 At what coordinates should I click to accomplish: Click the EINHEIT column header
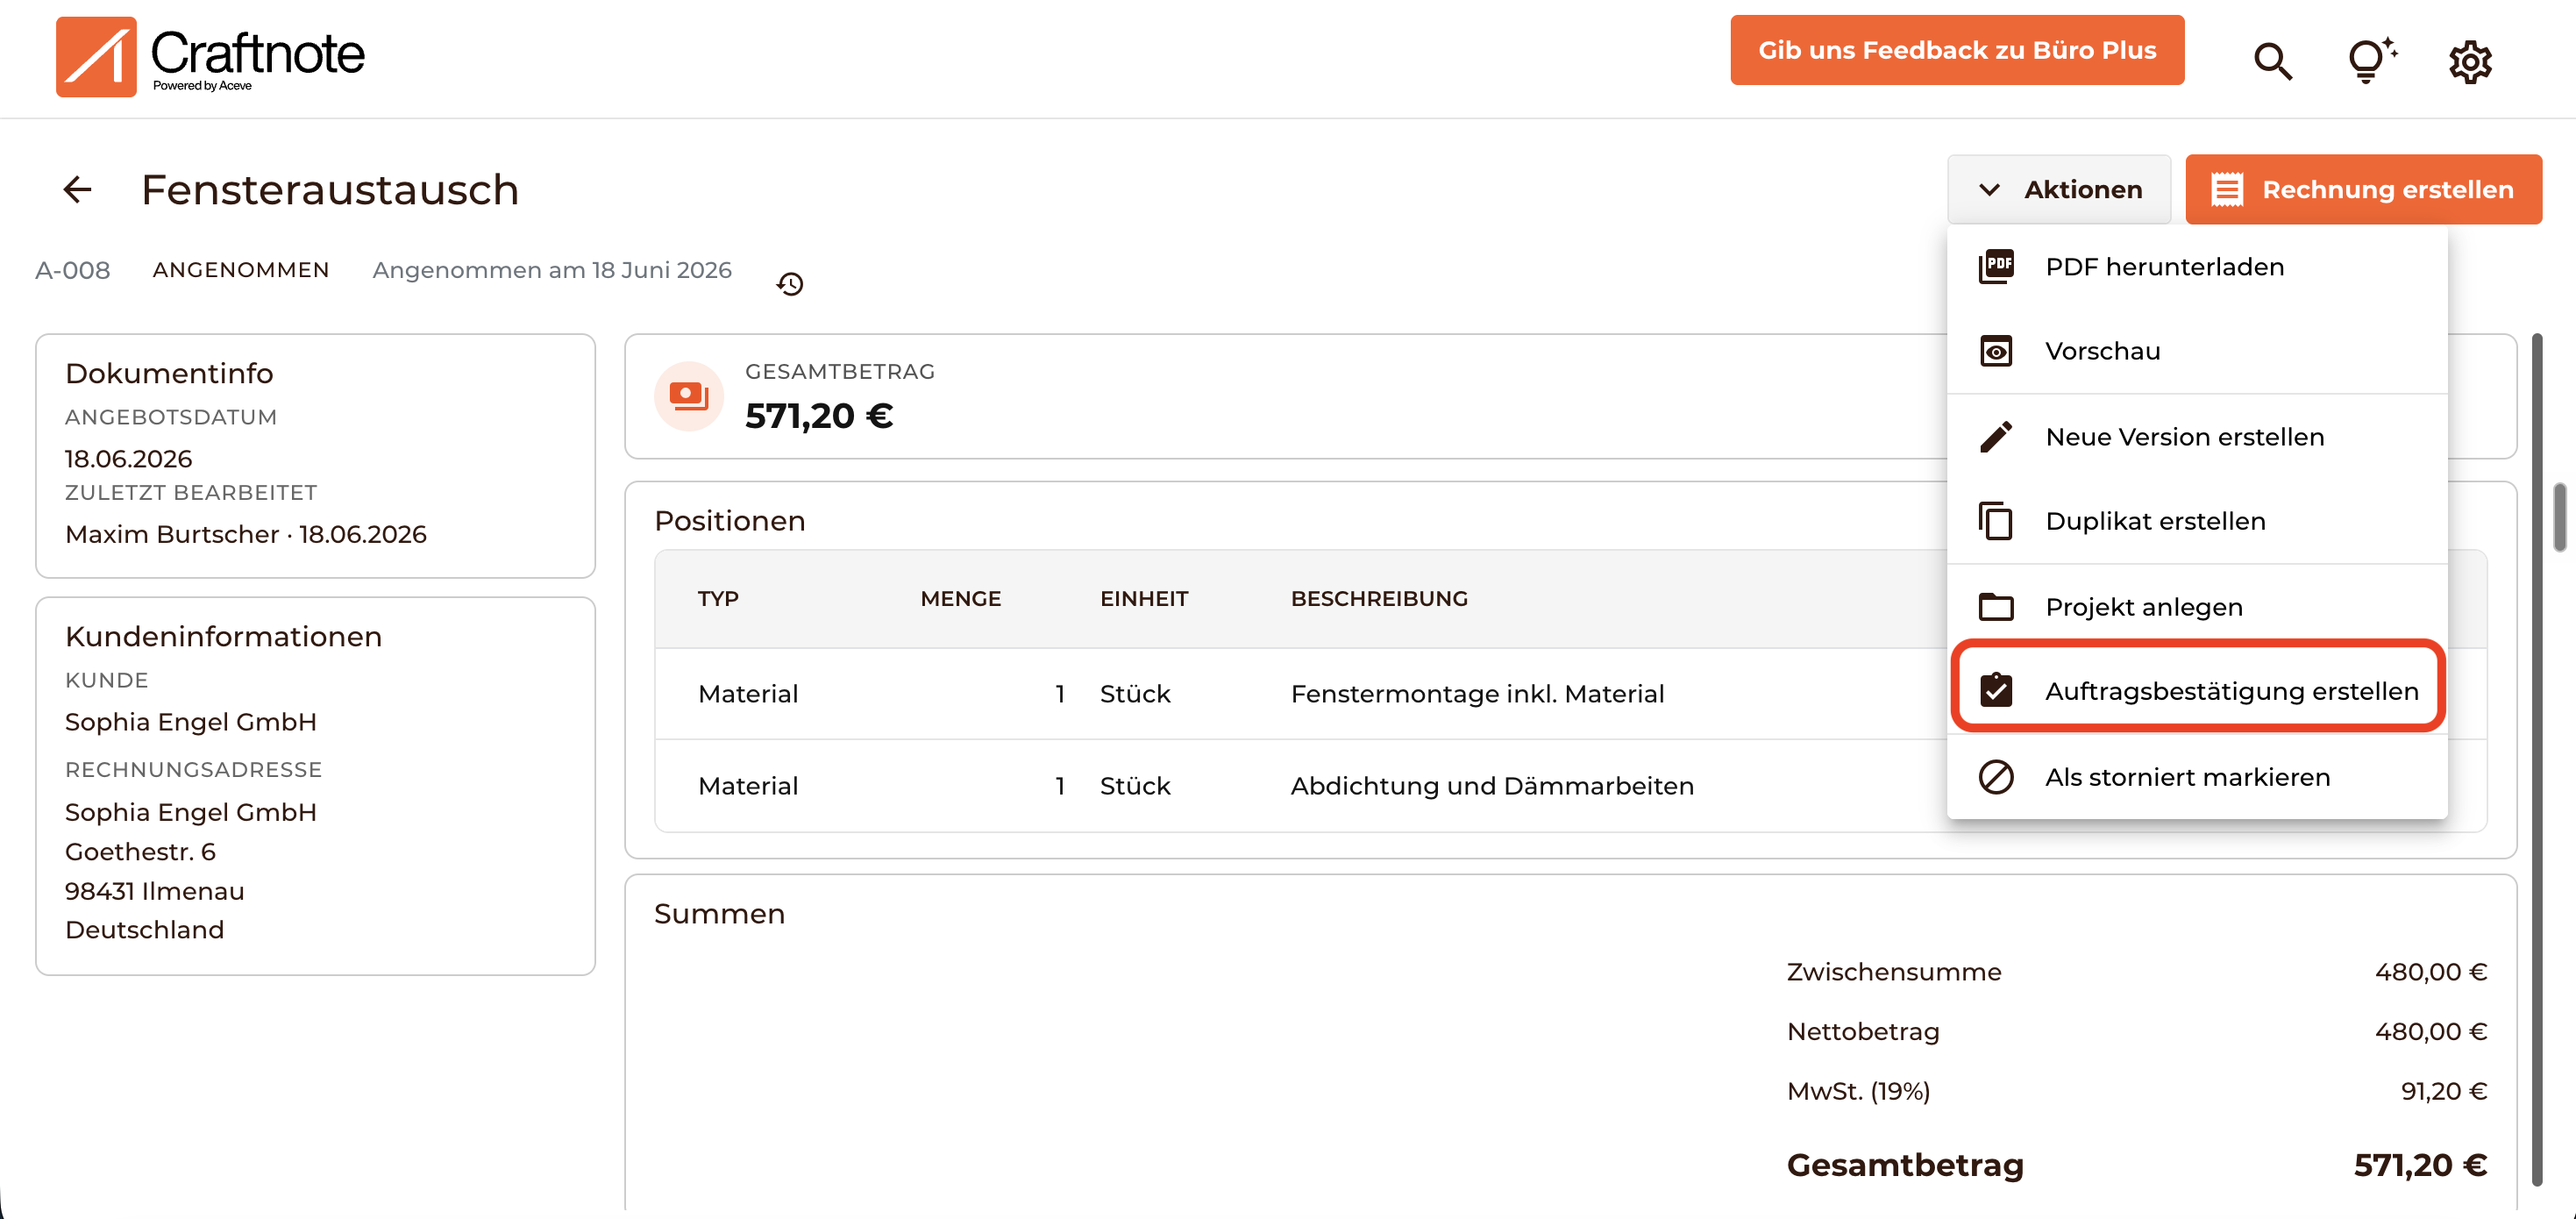1144,599
